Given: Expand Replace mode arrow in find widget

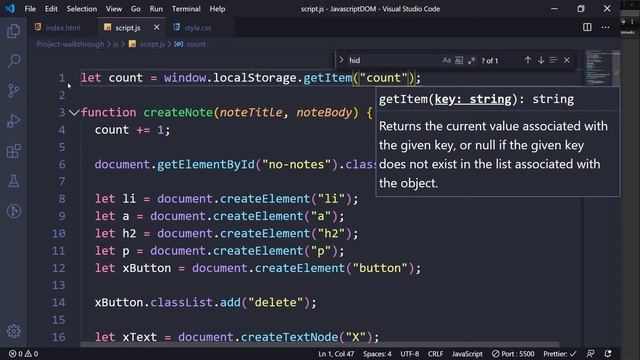Looking at the screenshot, I should pyautogui.click(x=341, y=60).
